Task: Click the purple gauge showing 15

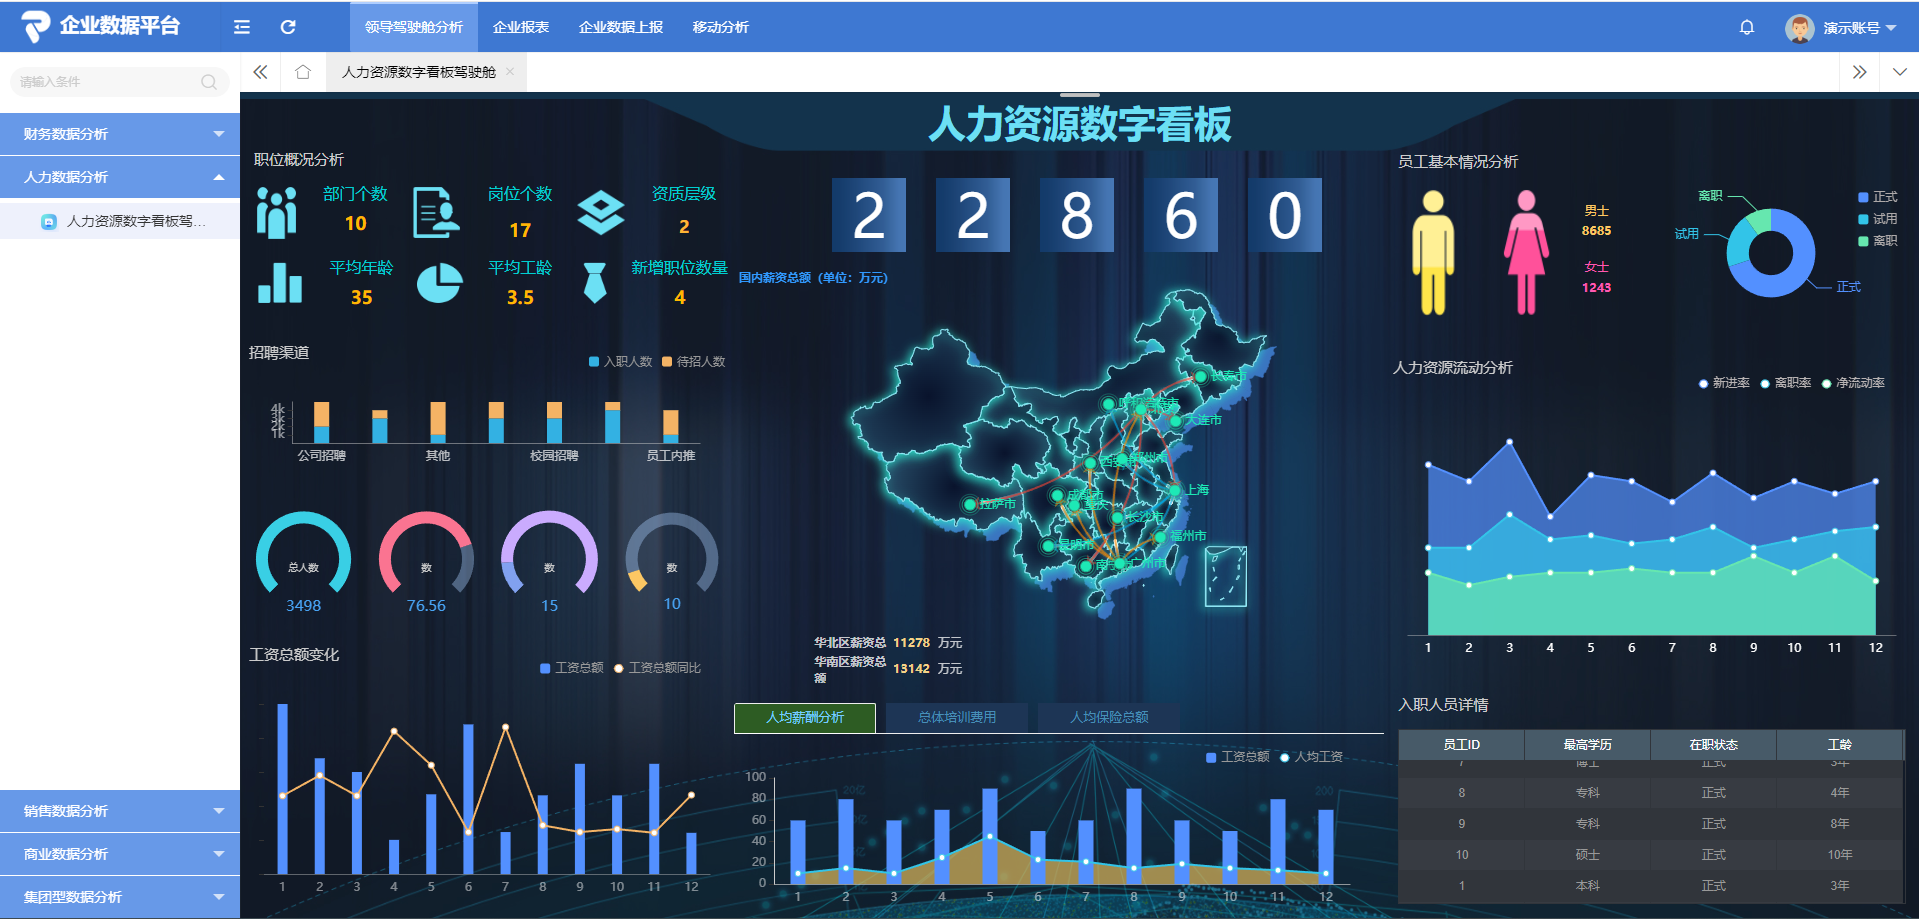Action: click(549, 555)
